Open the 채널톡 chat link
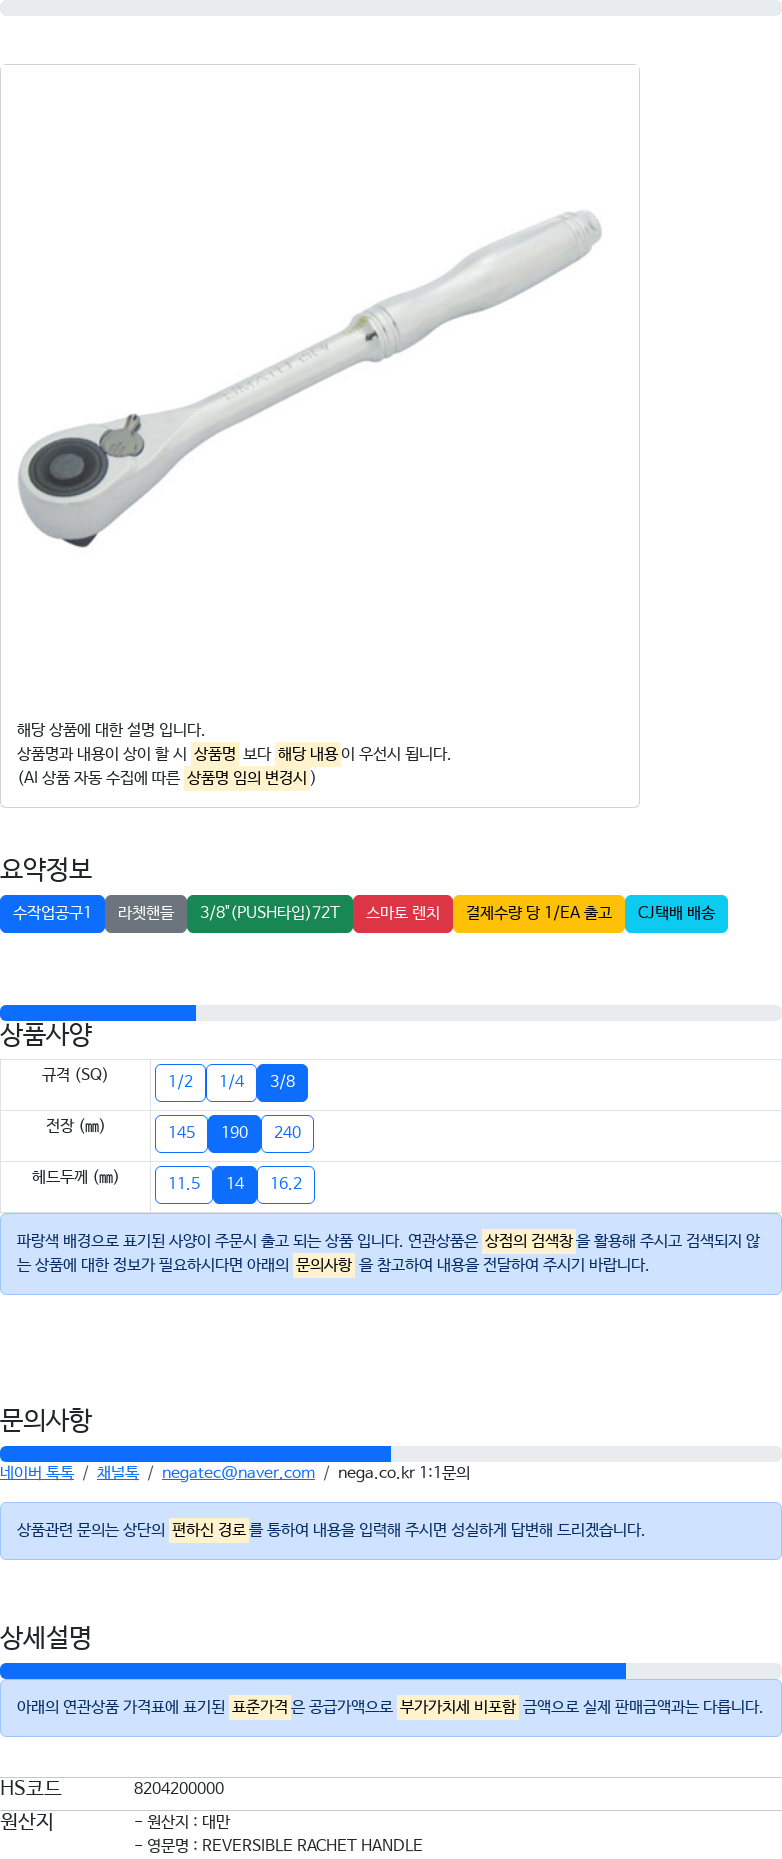 point(118,1473)
